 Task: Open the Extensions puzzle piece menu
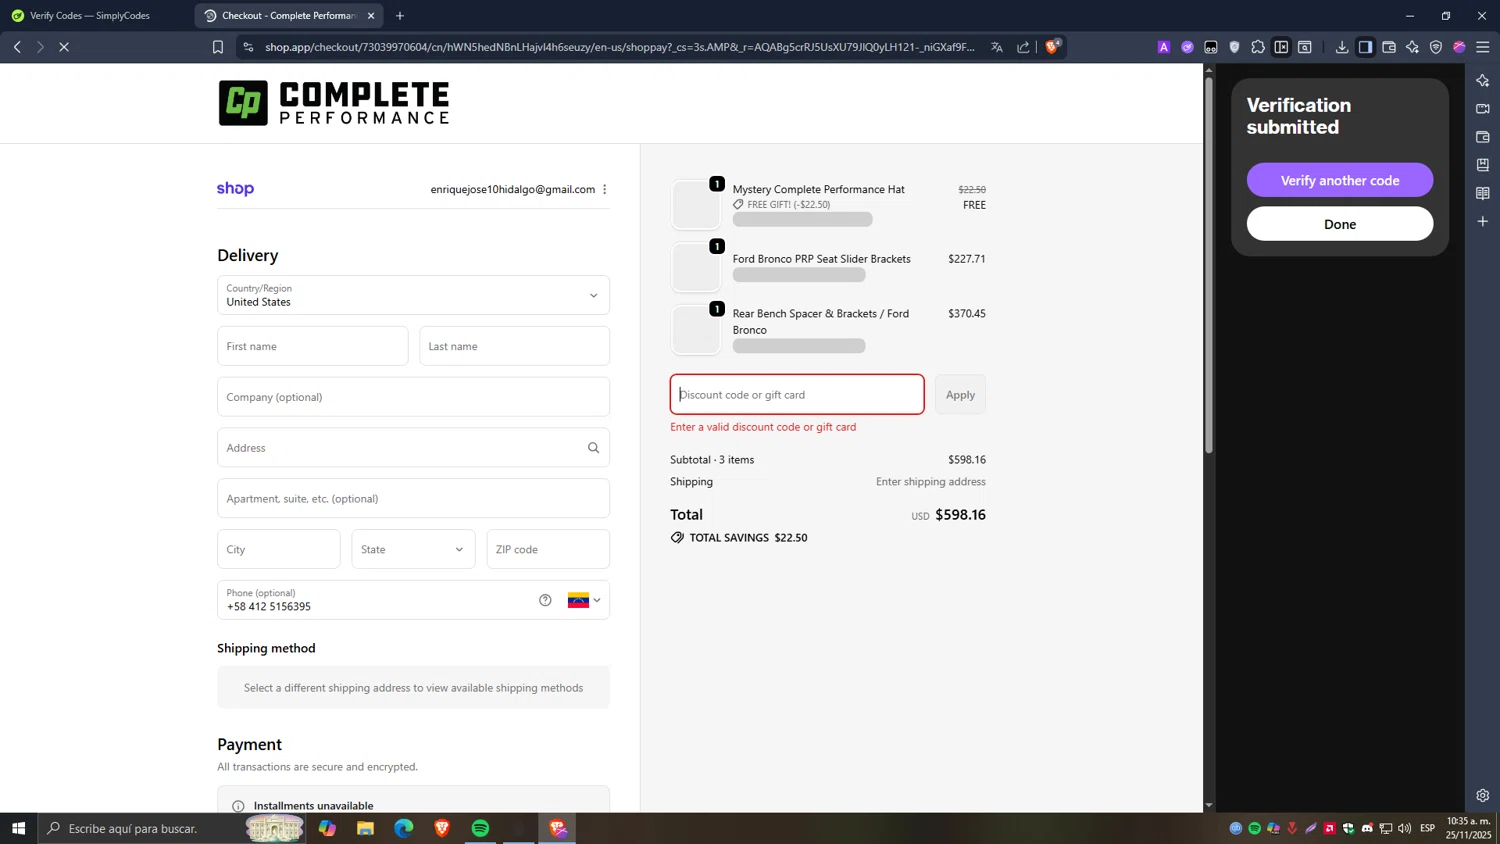click(x=1258, y=47)
